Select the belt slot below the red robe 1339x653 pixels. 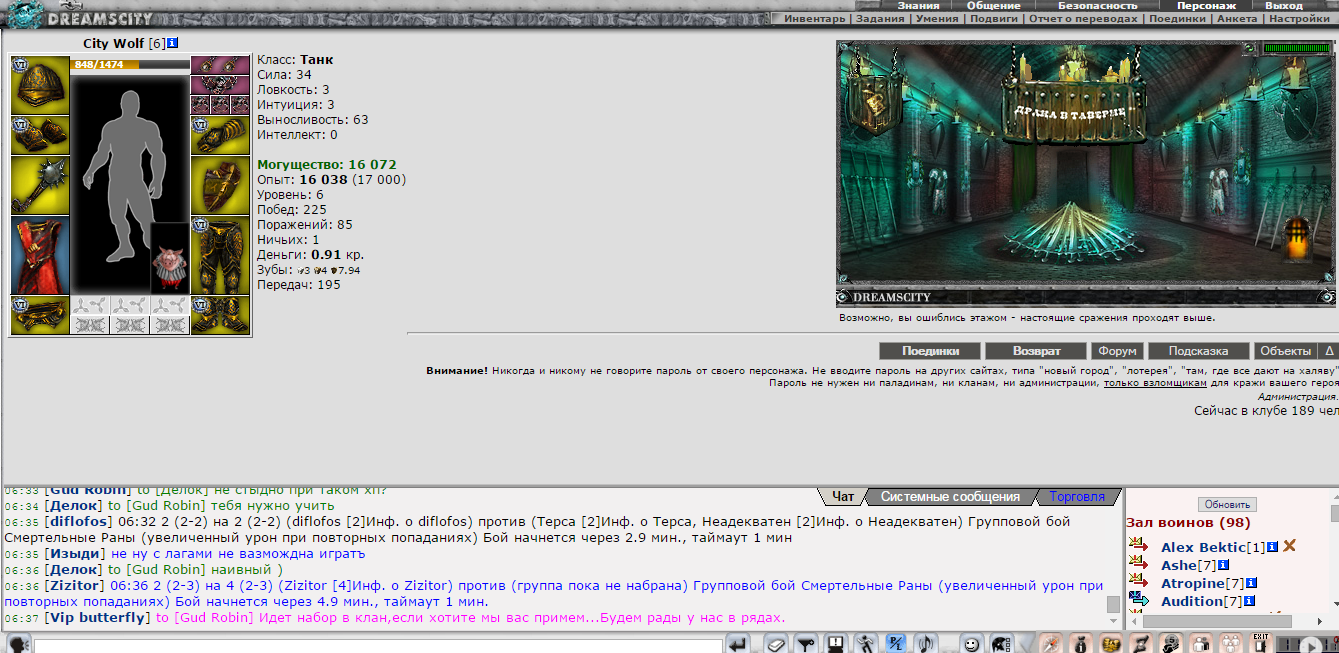(40, 315)
